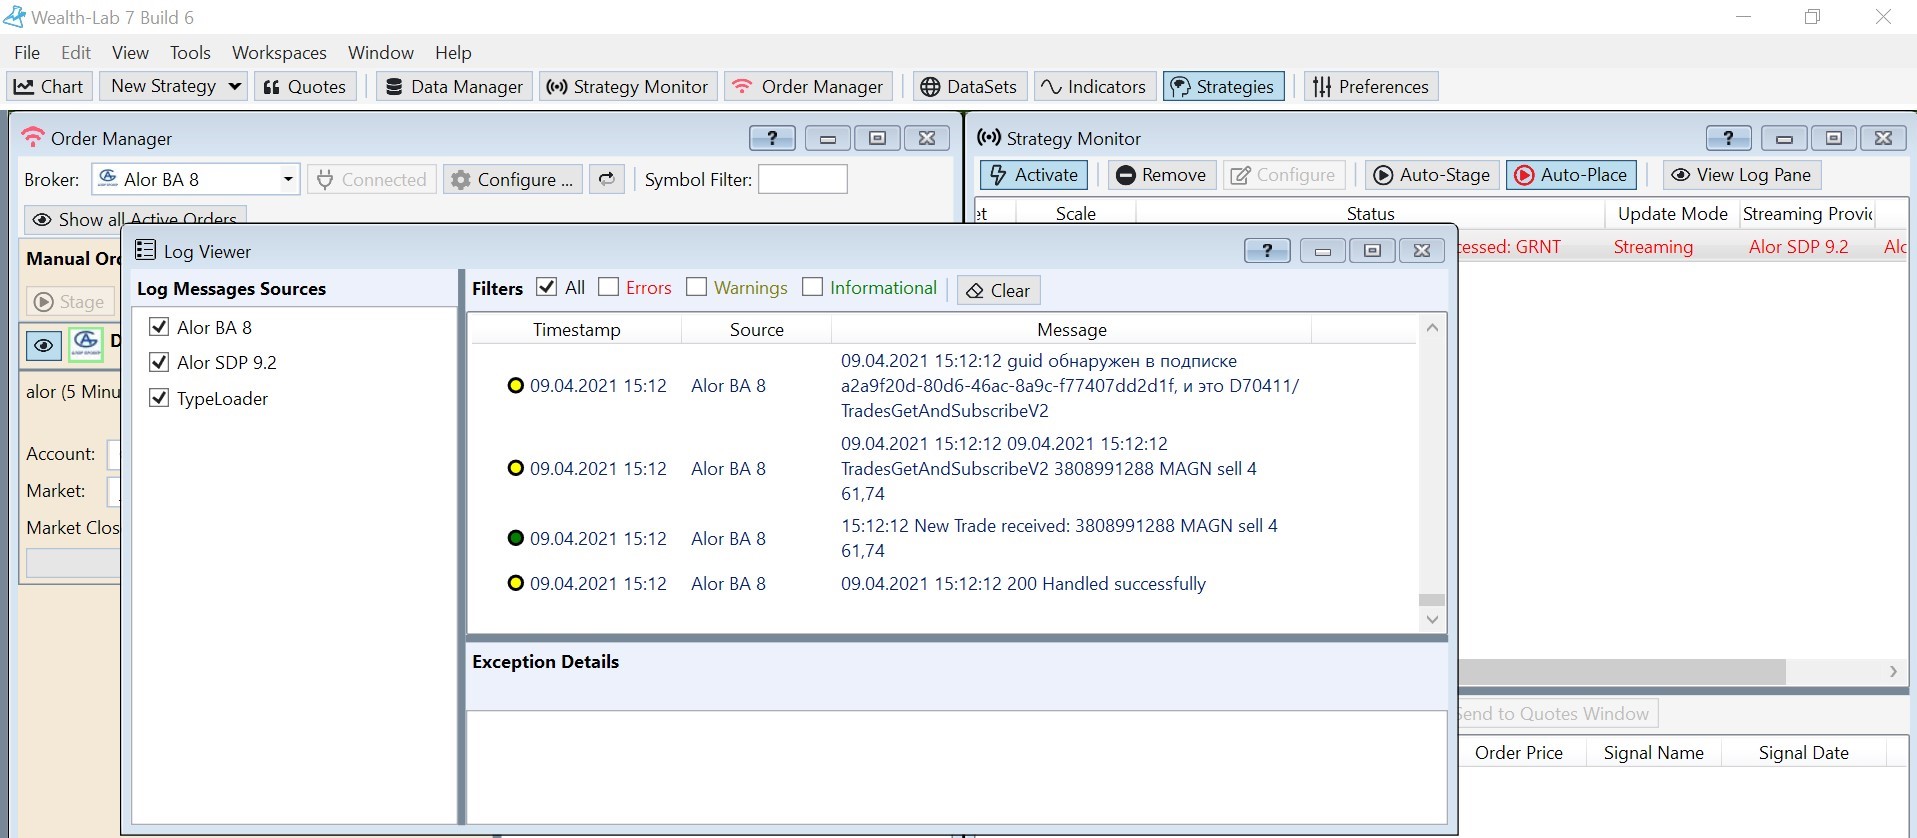Select the 200 Handled successfully log row
This screenshot has width=1917, height=838.
pos(943,584)
